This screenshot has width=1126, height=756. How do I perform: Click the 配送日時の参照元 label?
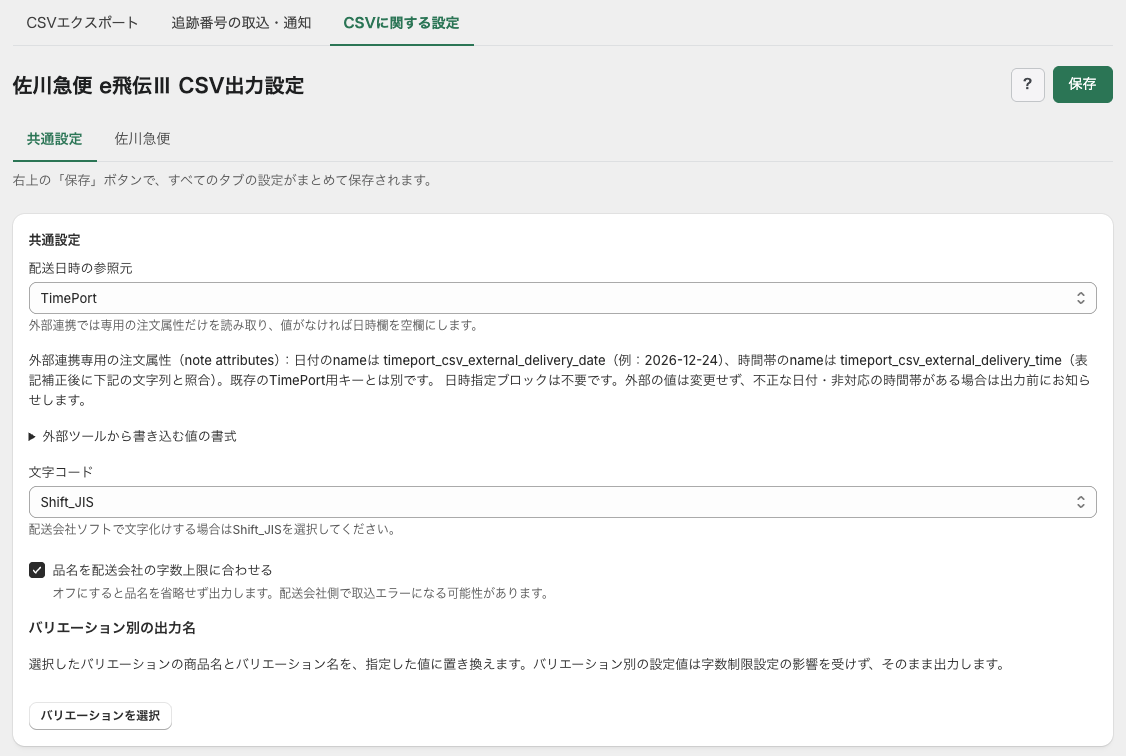click(80, 269)
